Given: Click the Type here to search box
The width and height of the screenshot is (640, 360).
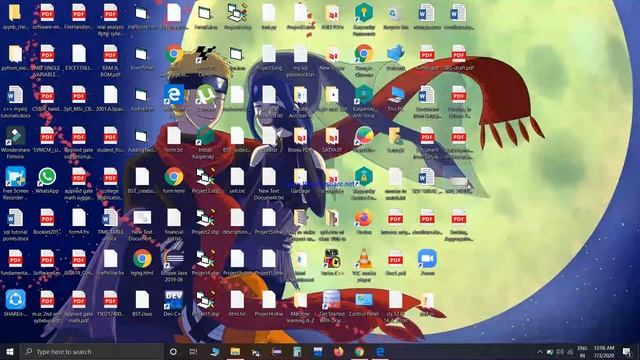Looking at the screenshot, I should [92, 351].
